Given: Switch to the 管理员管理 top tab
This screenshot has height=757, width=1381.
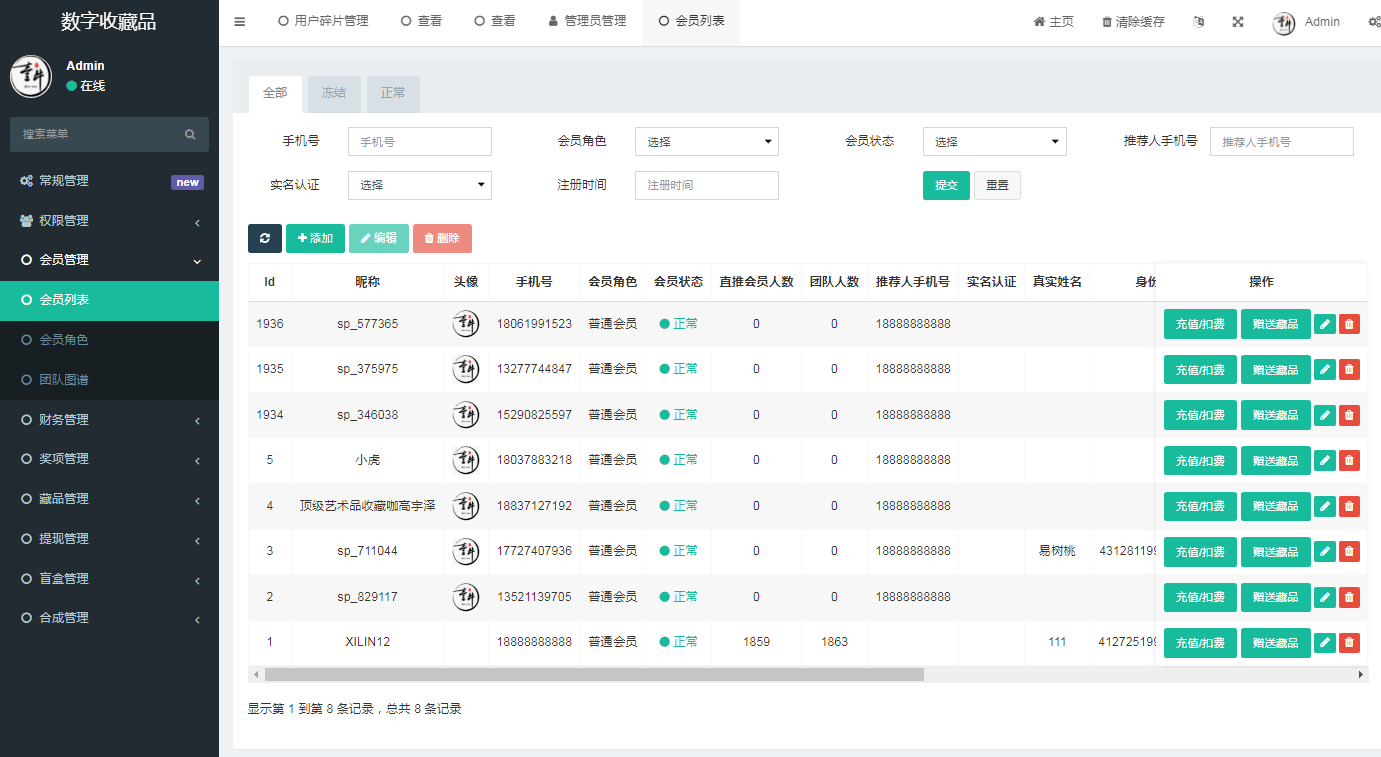Looking at the screenshot, I should pos(587,21).
